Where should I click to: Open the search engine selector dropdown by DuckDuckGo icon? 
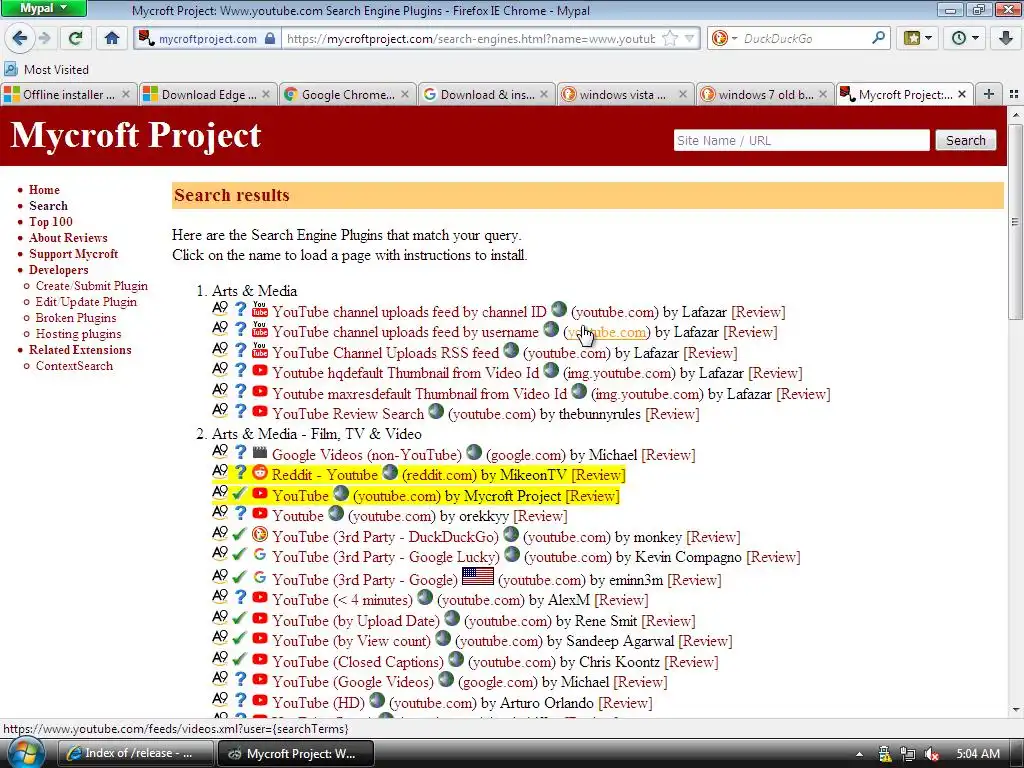click(x=724, y=39)
